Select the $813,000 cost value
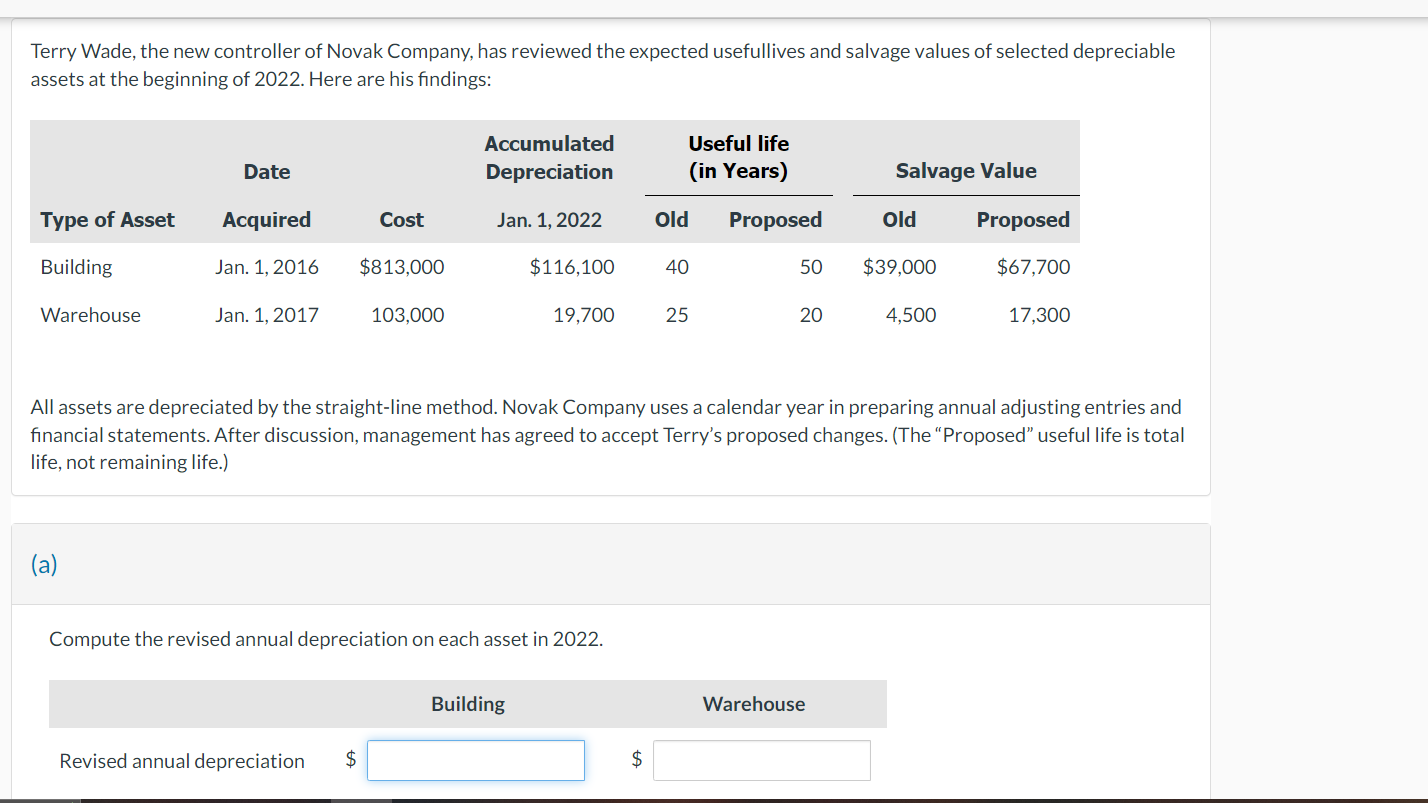This screenshot has width=1428, height=803. (x=400, y=267)
